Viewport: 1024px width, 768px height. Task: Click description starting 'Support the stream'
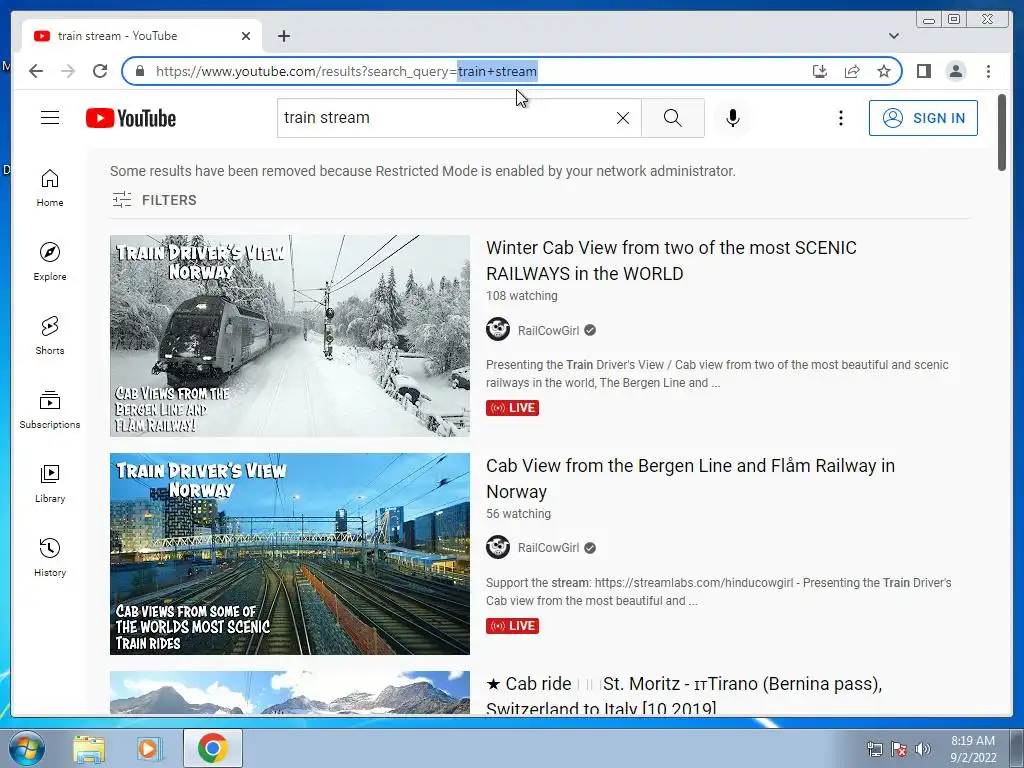718,592
